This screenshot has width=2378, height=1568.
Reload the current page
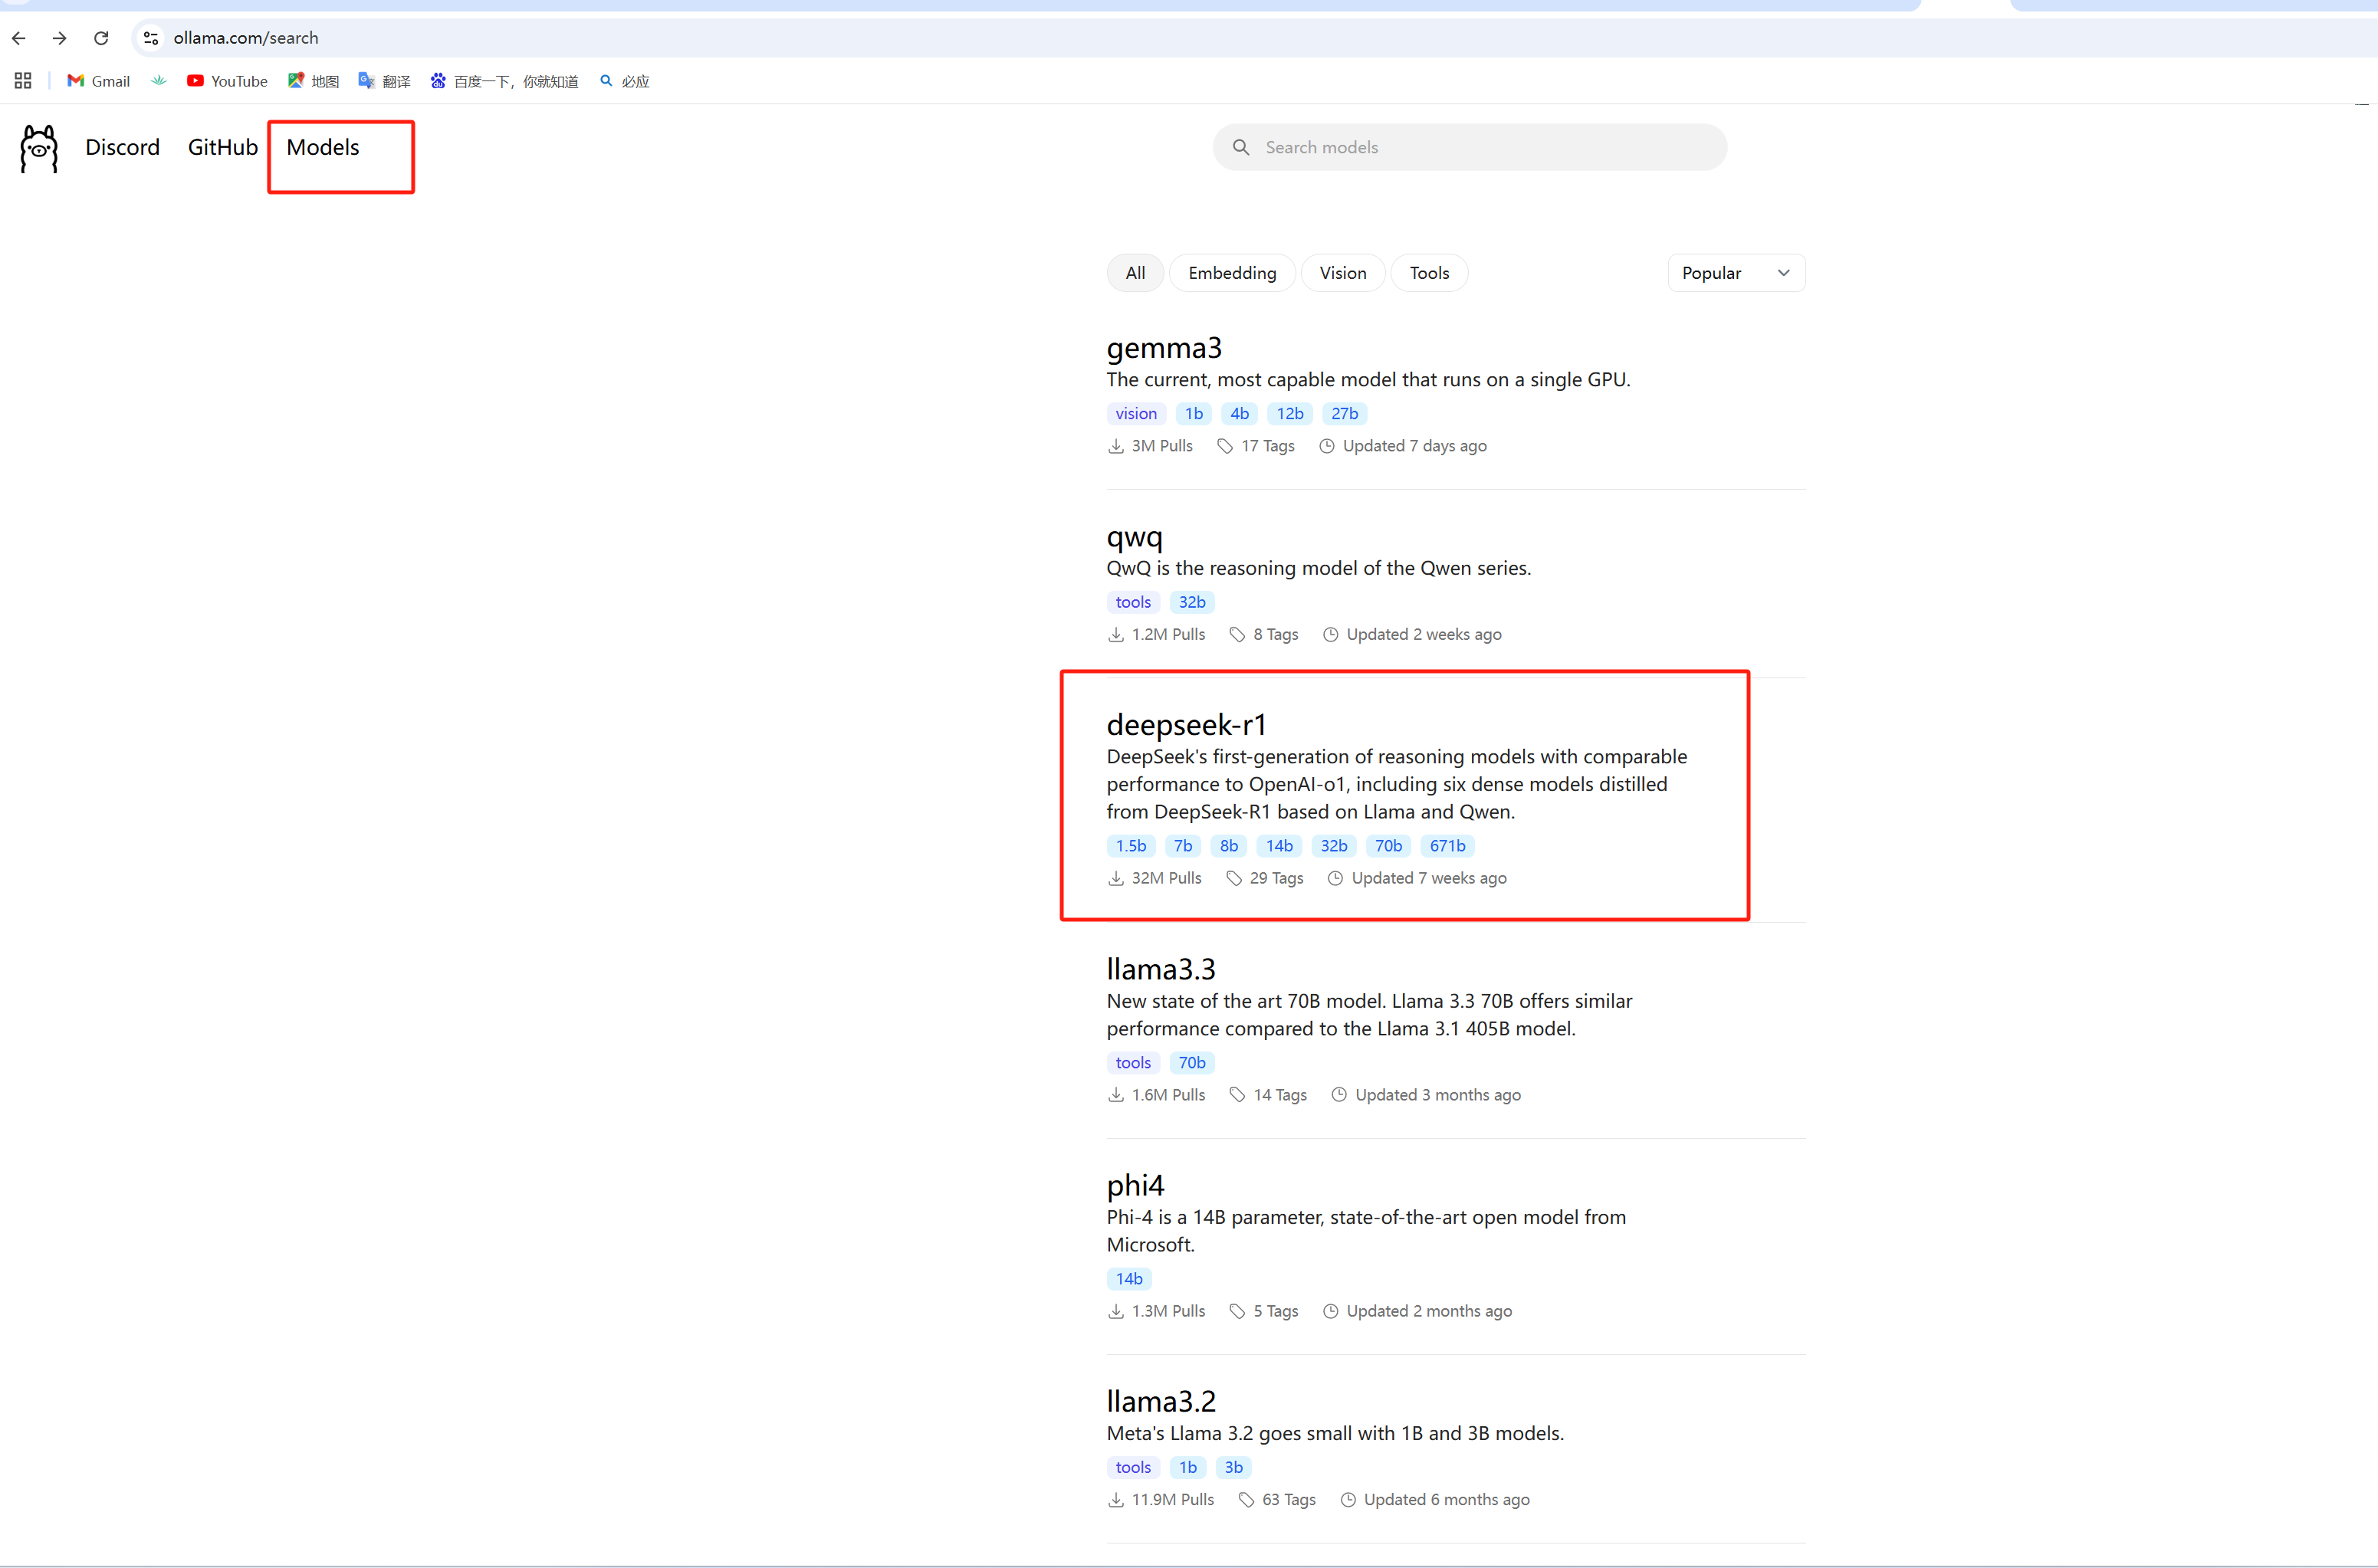pos(101,38)
